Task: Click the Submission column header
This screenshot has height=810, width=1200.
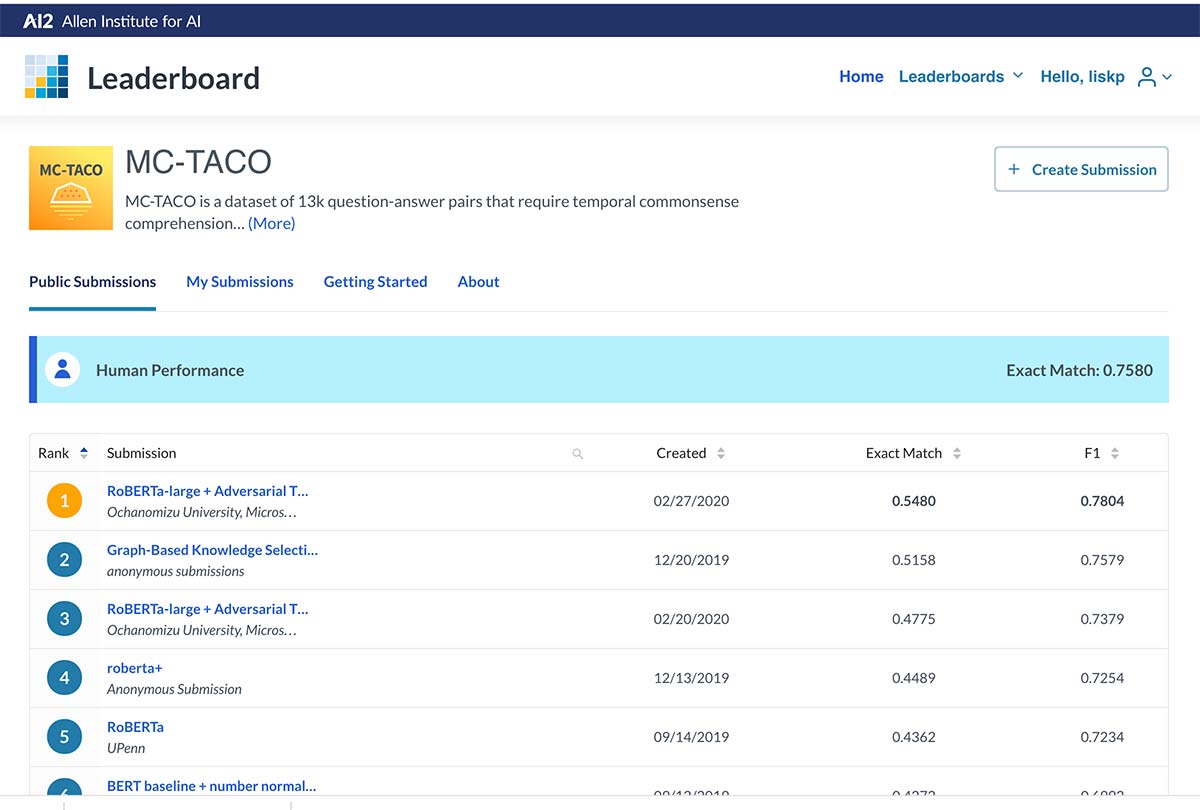Action: point(141,453)
